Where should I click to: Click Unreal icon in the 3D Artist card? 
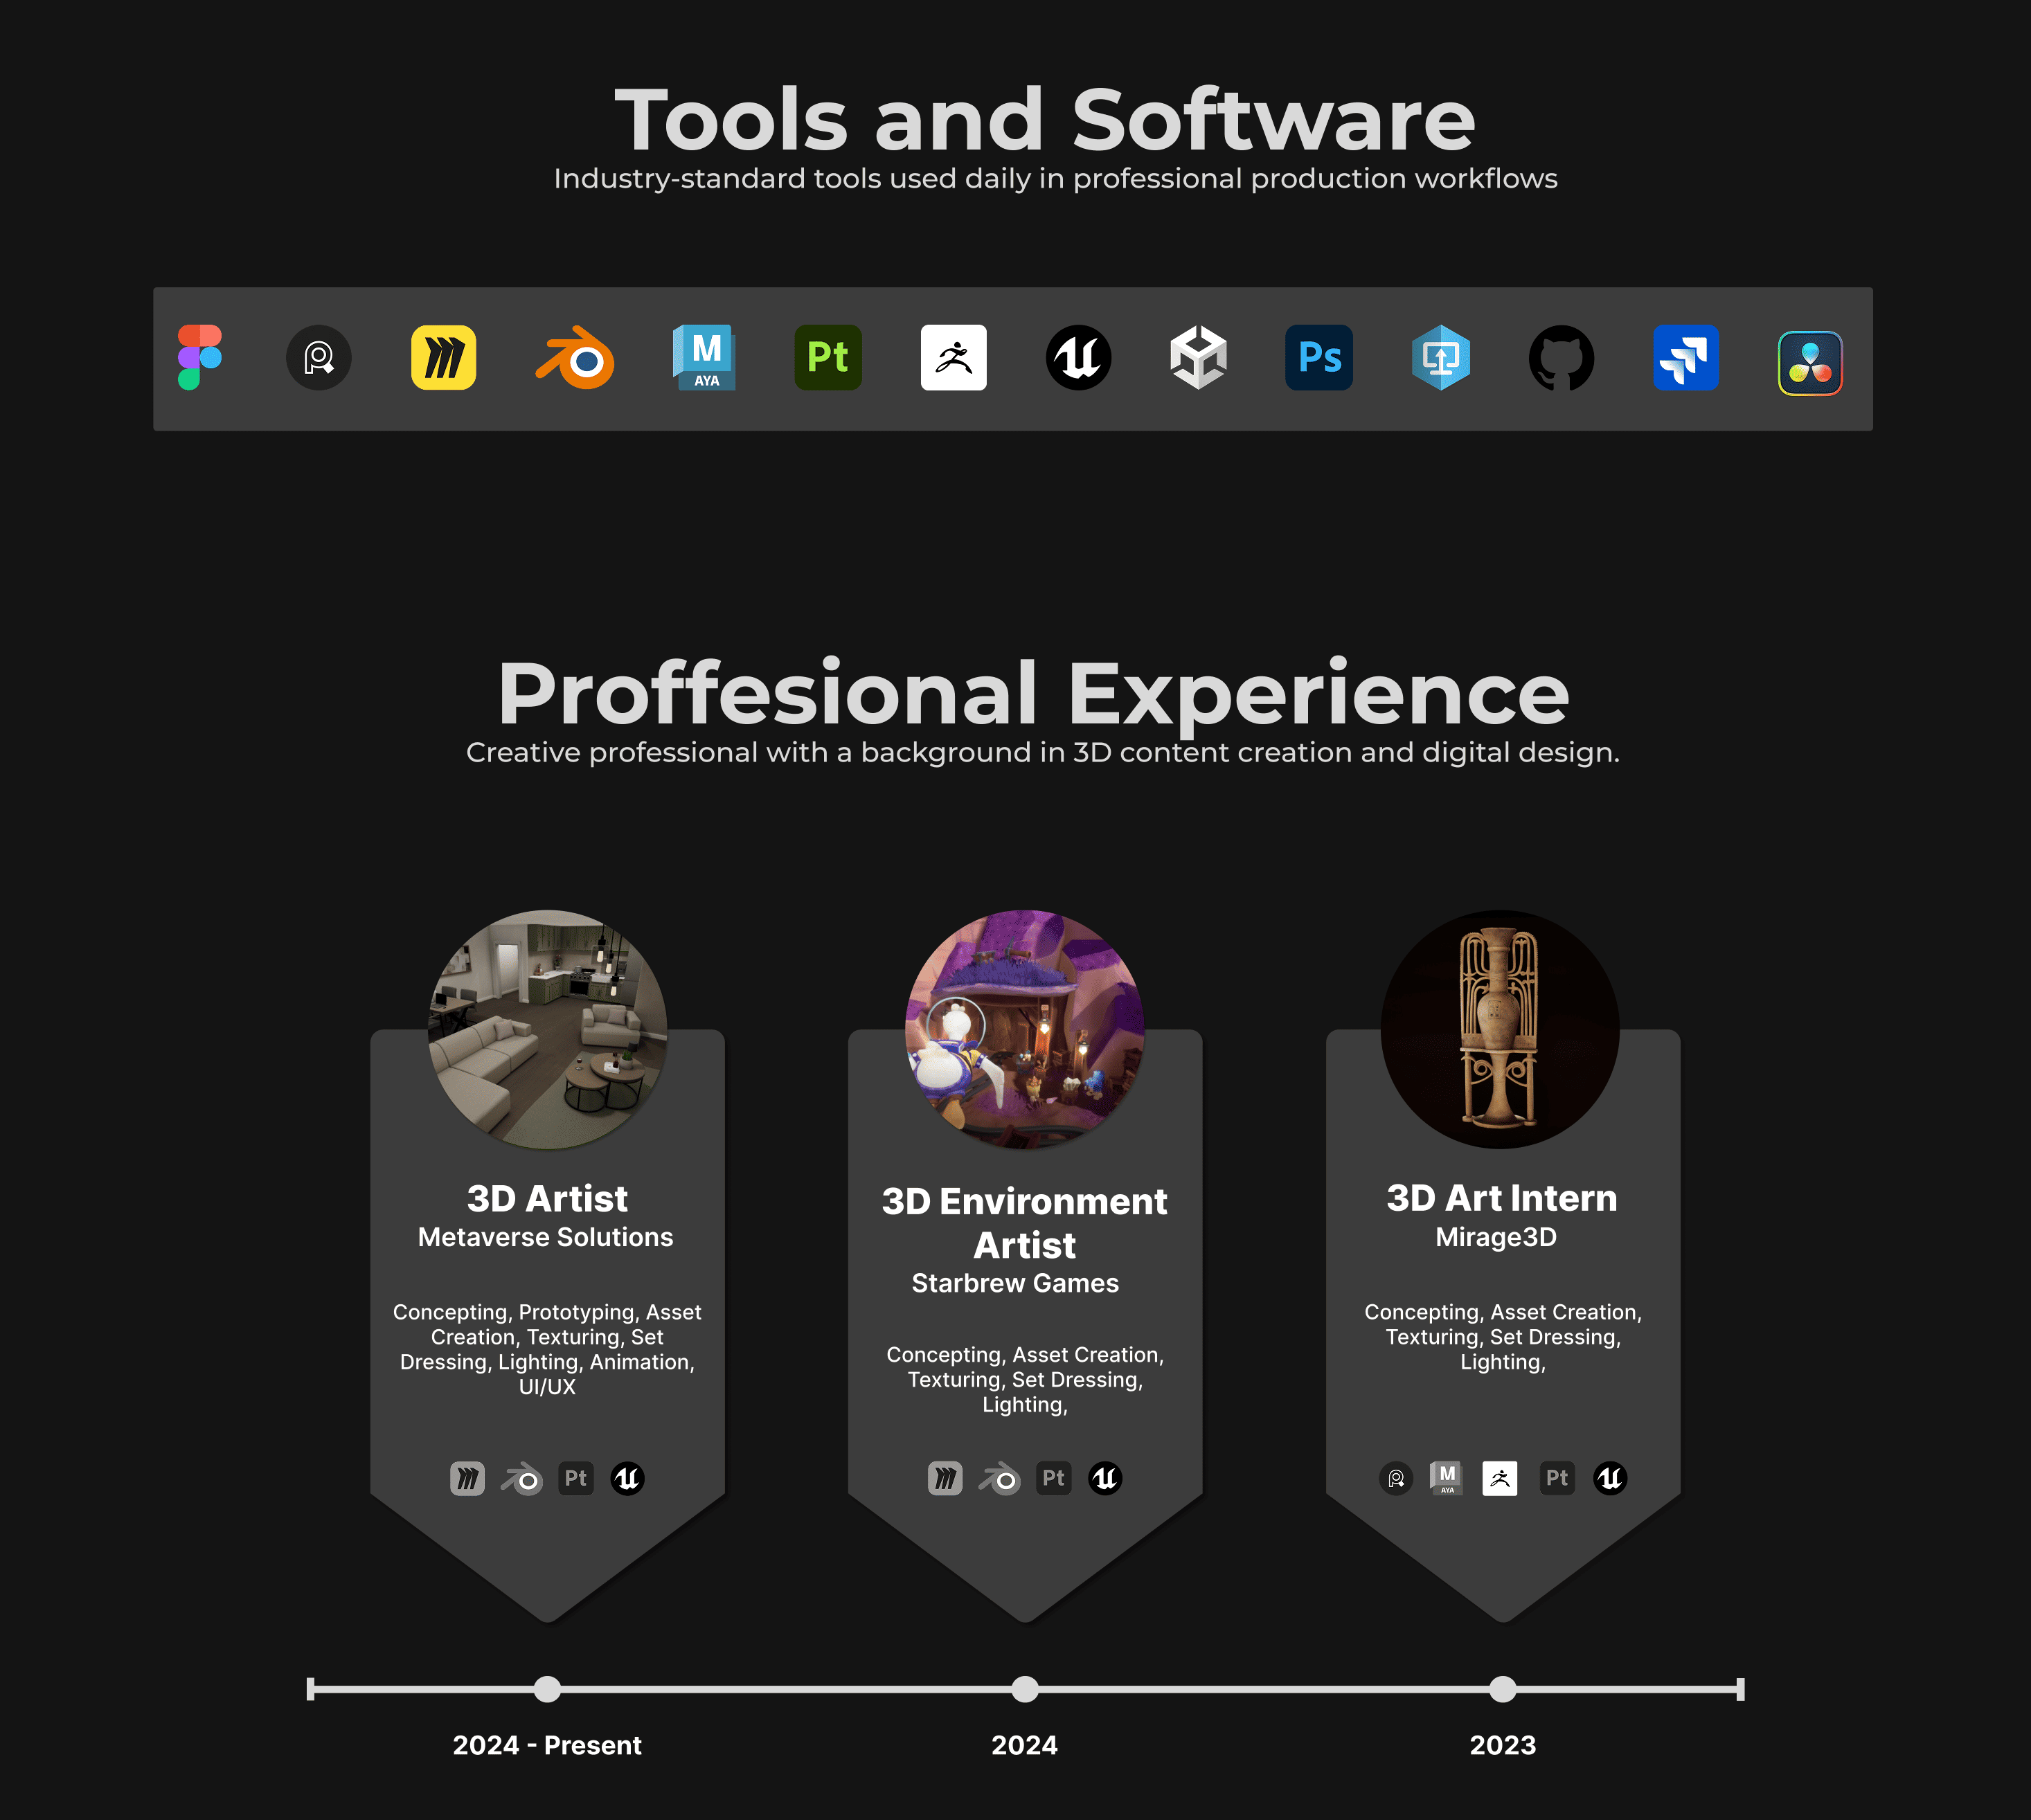(x=627, y=1478)
